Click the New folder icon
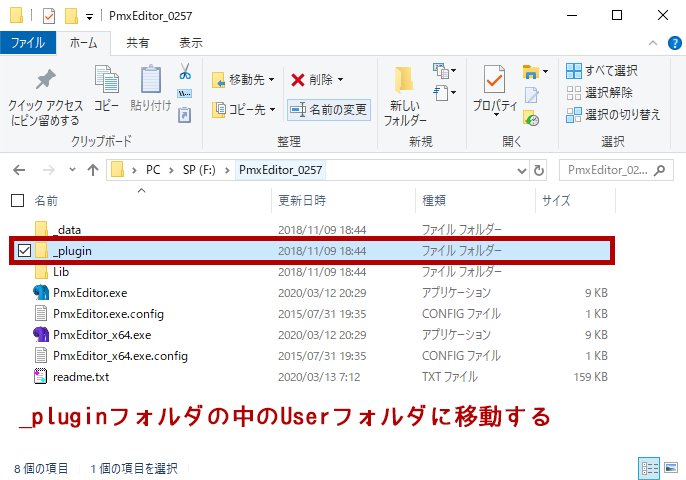The image size is (686, 480). 404,80
